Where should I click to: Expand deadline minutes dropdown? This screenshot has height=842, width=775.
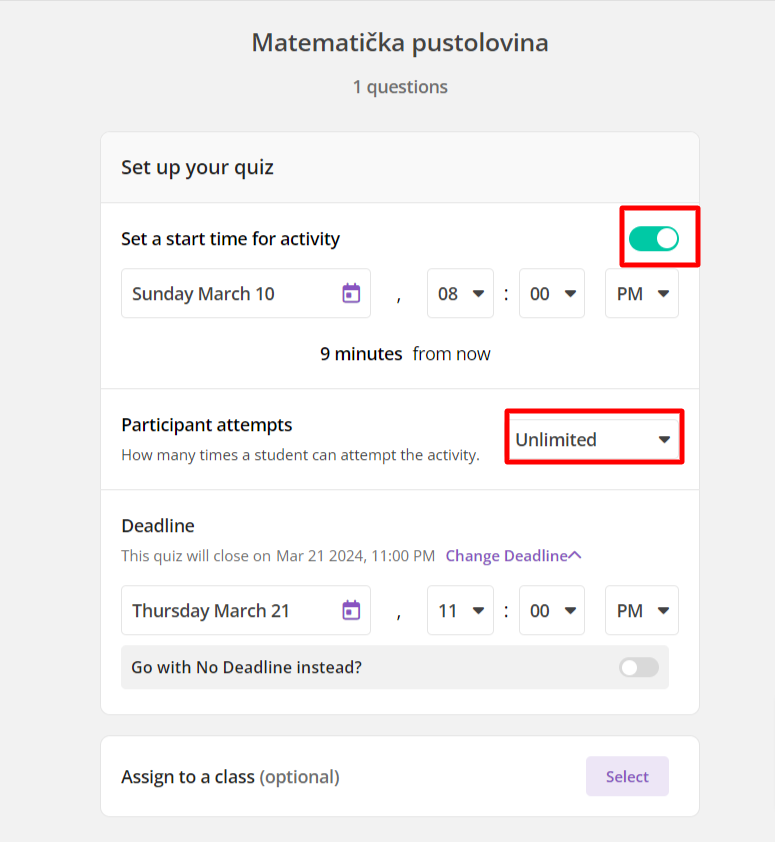point(552,611)
